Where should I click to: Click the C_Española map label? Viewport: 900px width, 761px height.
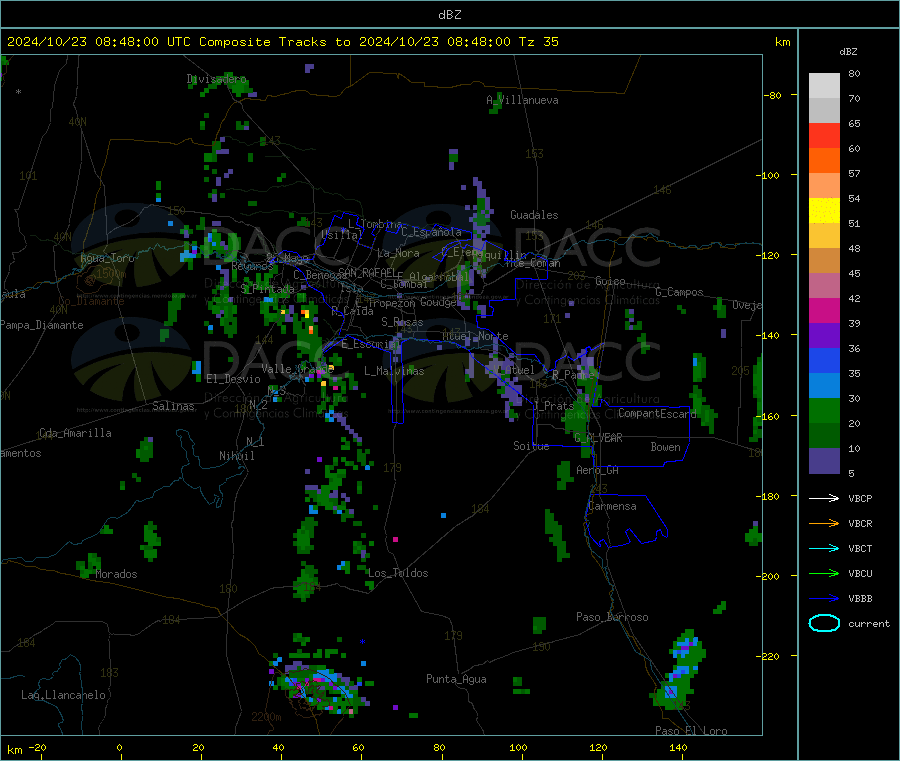431,232
